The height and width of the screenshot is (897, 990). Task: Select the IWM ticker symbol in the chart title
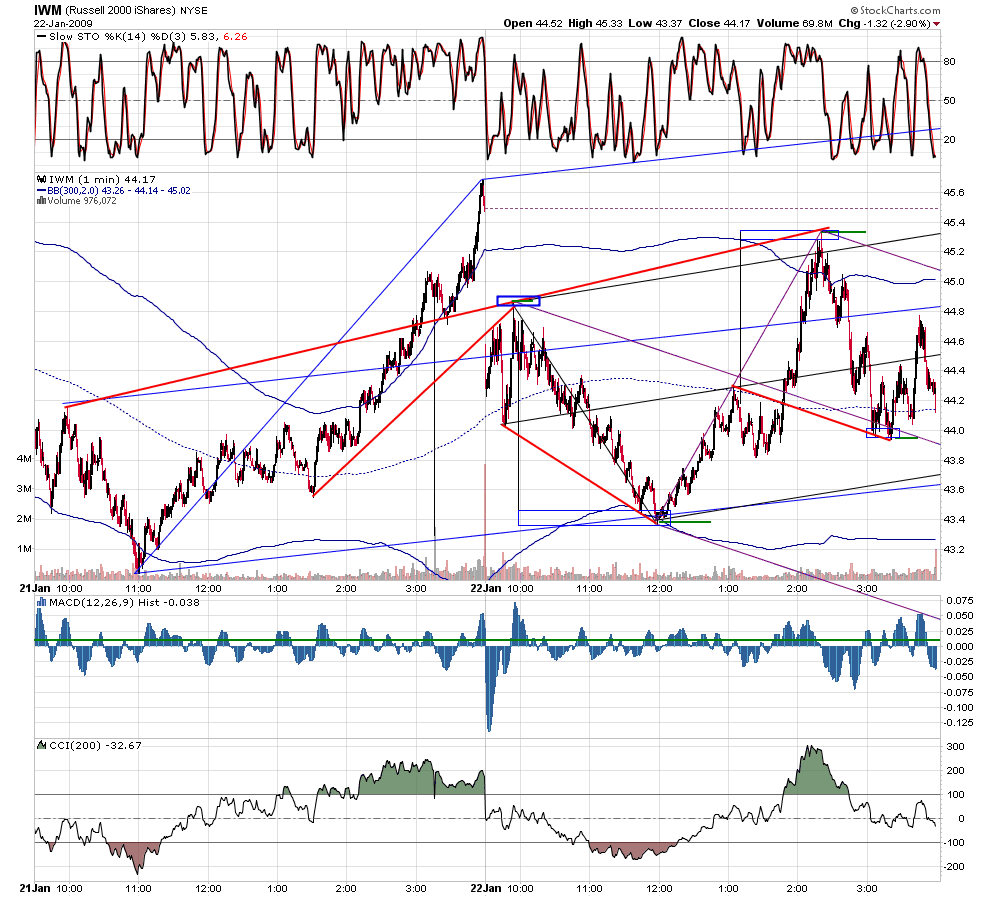click(48, 10)
